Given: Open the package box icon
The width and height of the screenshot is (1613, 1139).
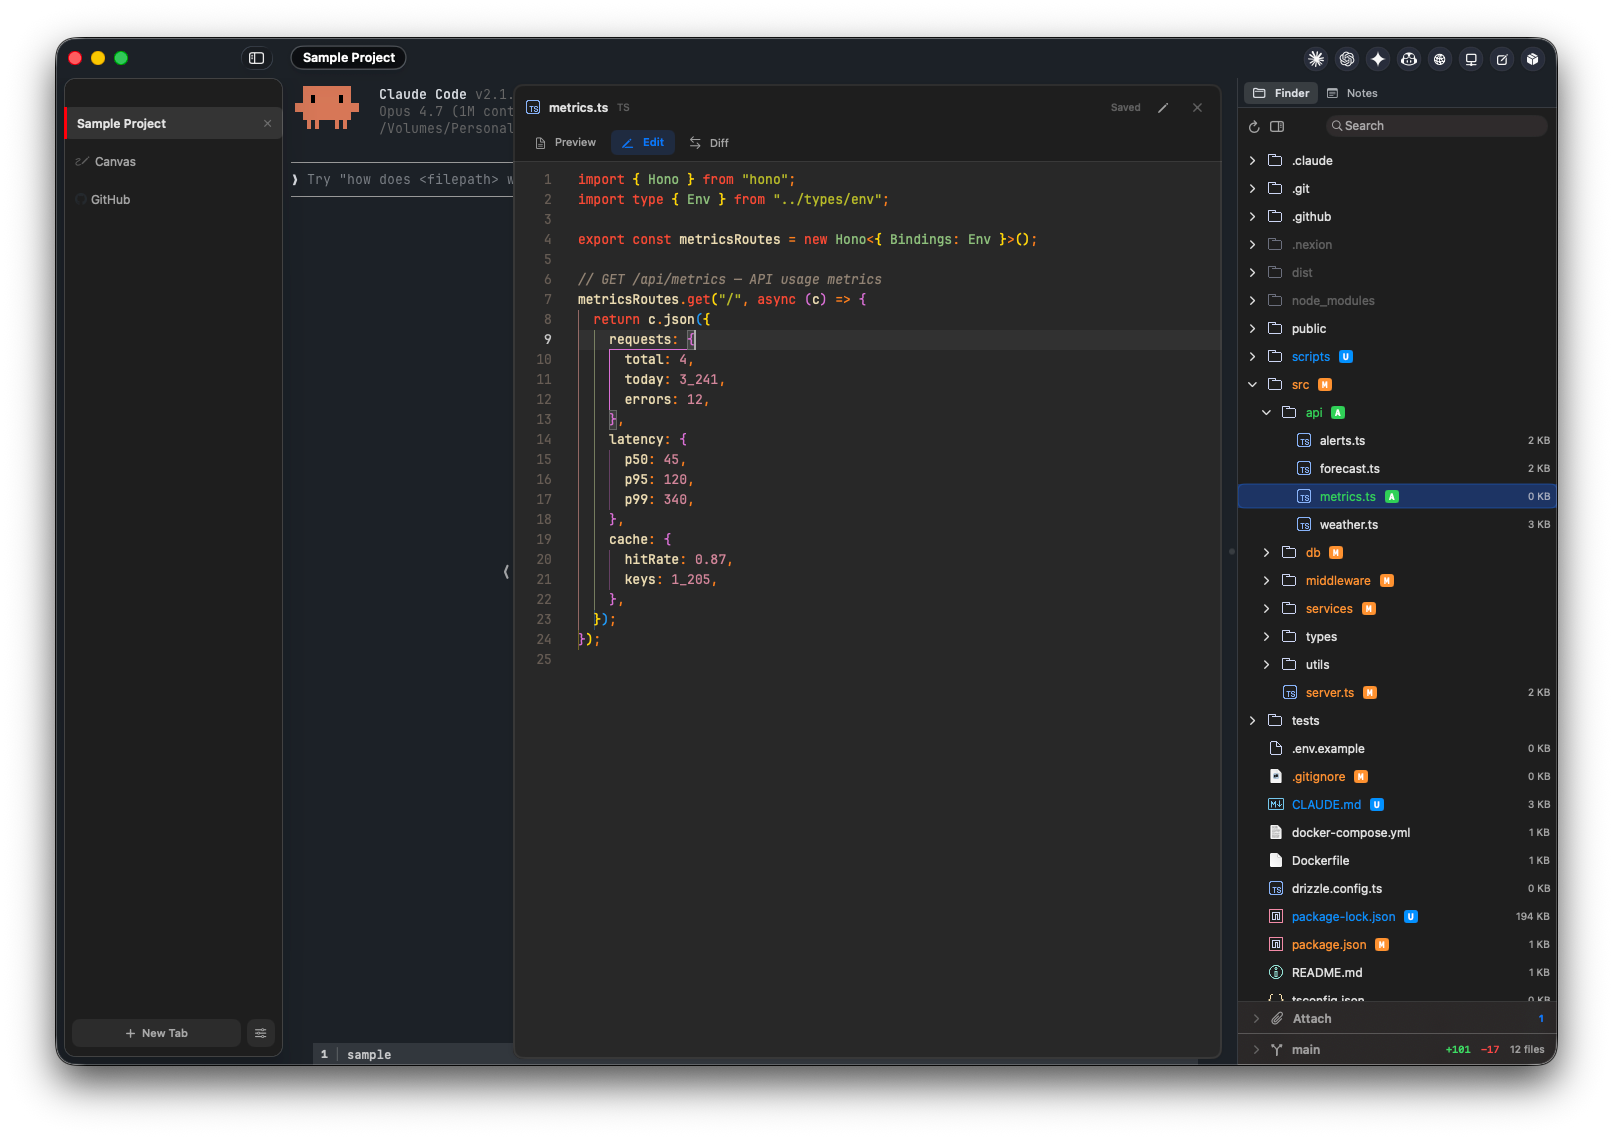Looking at the screenshot, I should [1533, 59].
